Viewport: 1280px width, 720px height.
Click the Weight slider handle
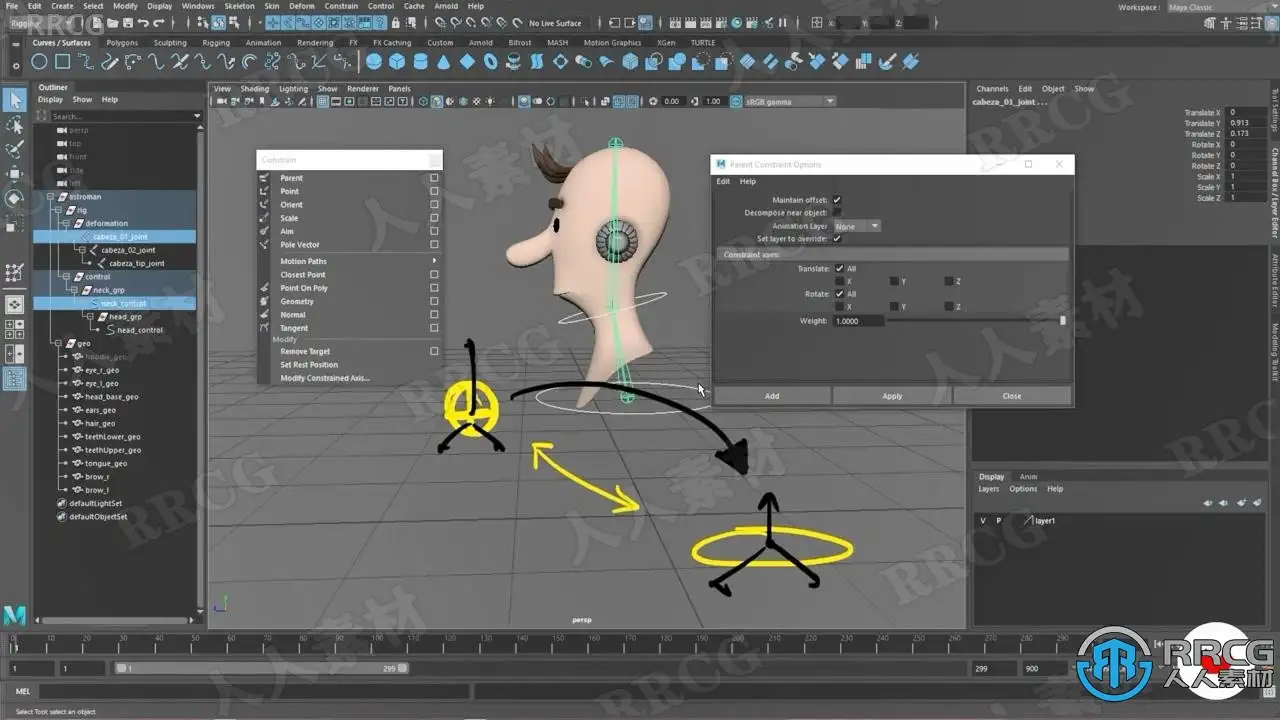tap(1062, 321)
